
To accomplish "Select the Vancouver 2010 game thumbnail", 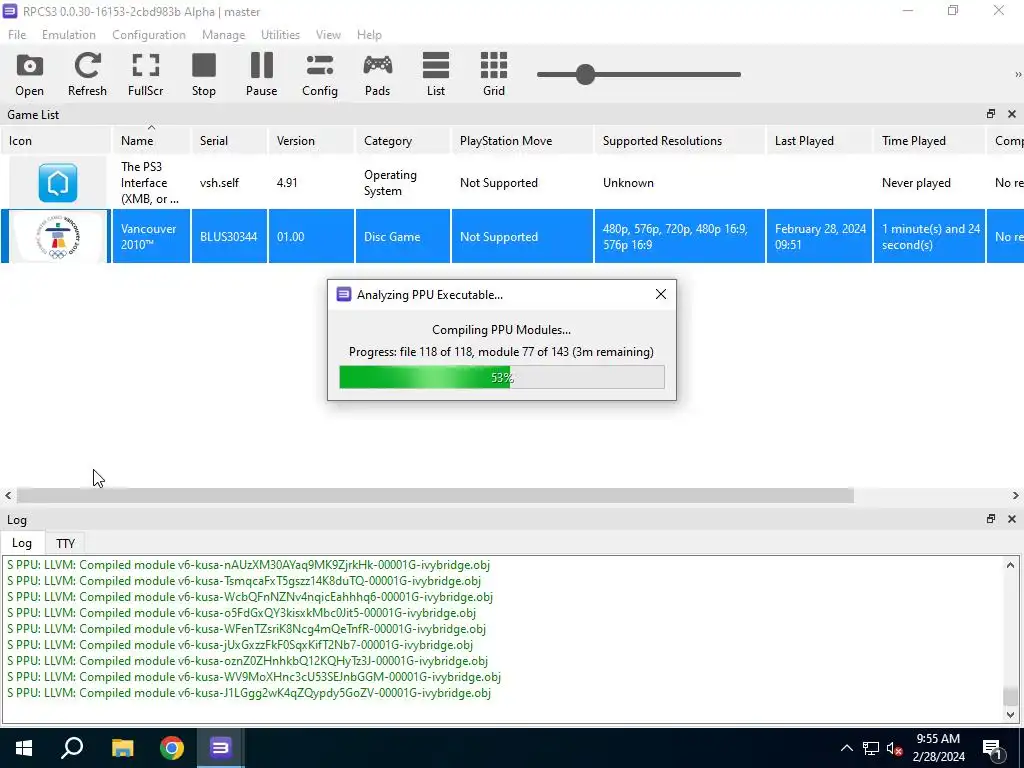I will pos(57,236).
